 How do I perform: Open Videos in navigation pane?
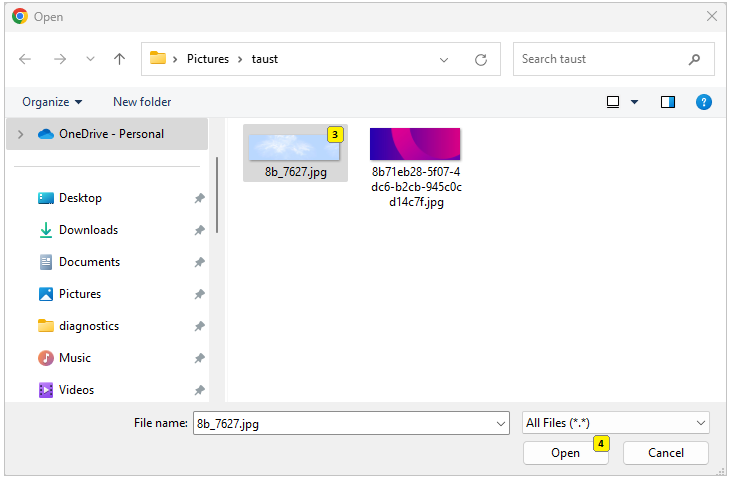76,390
